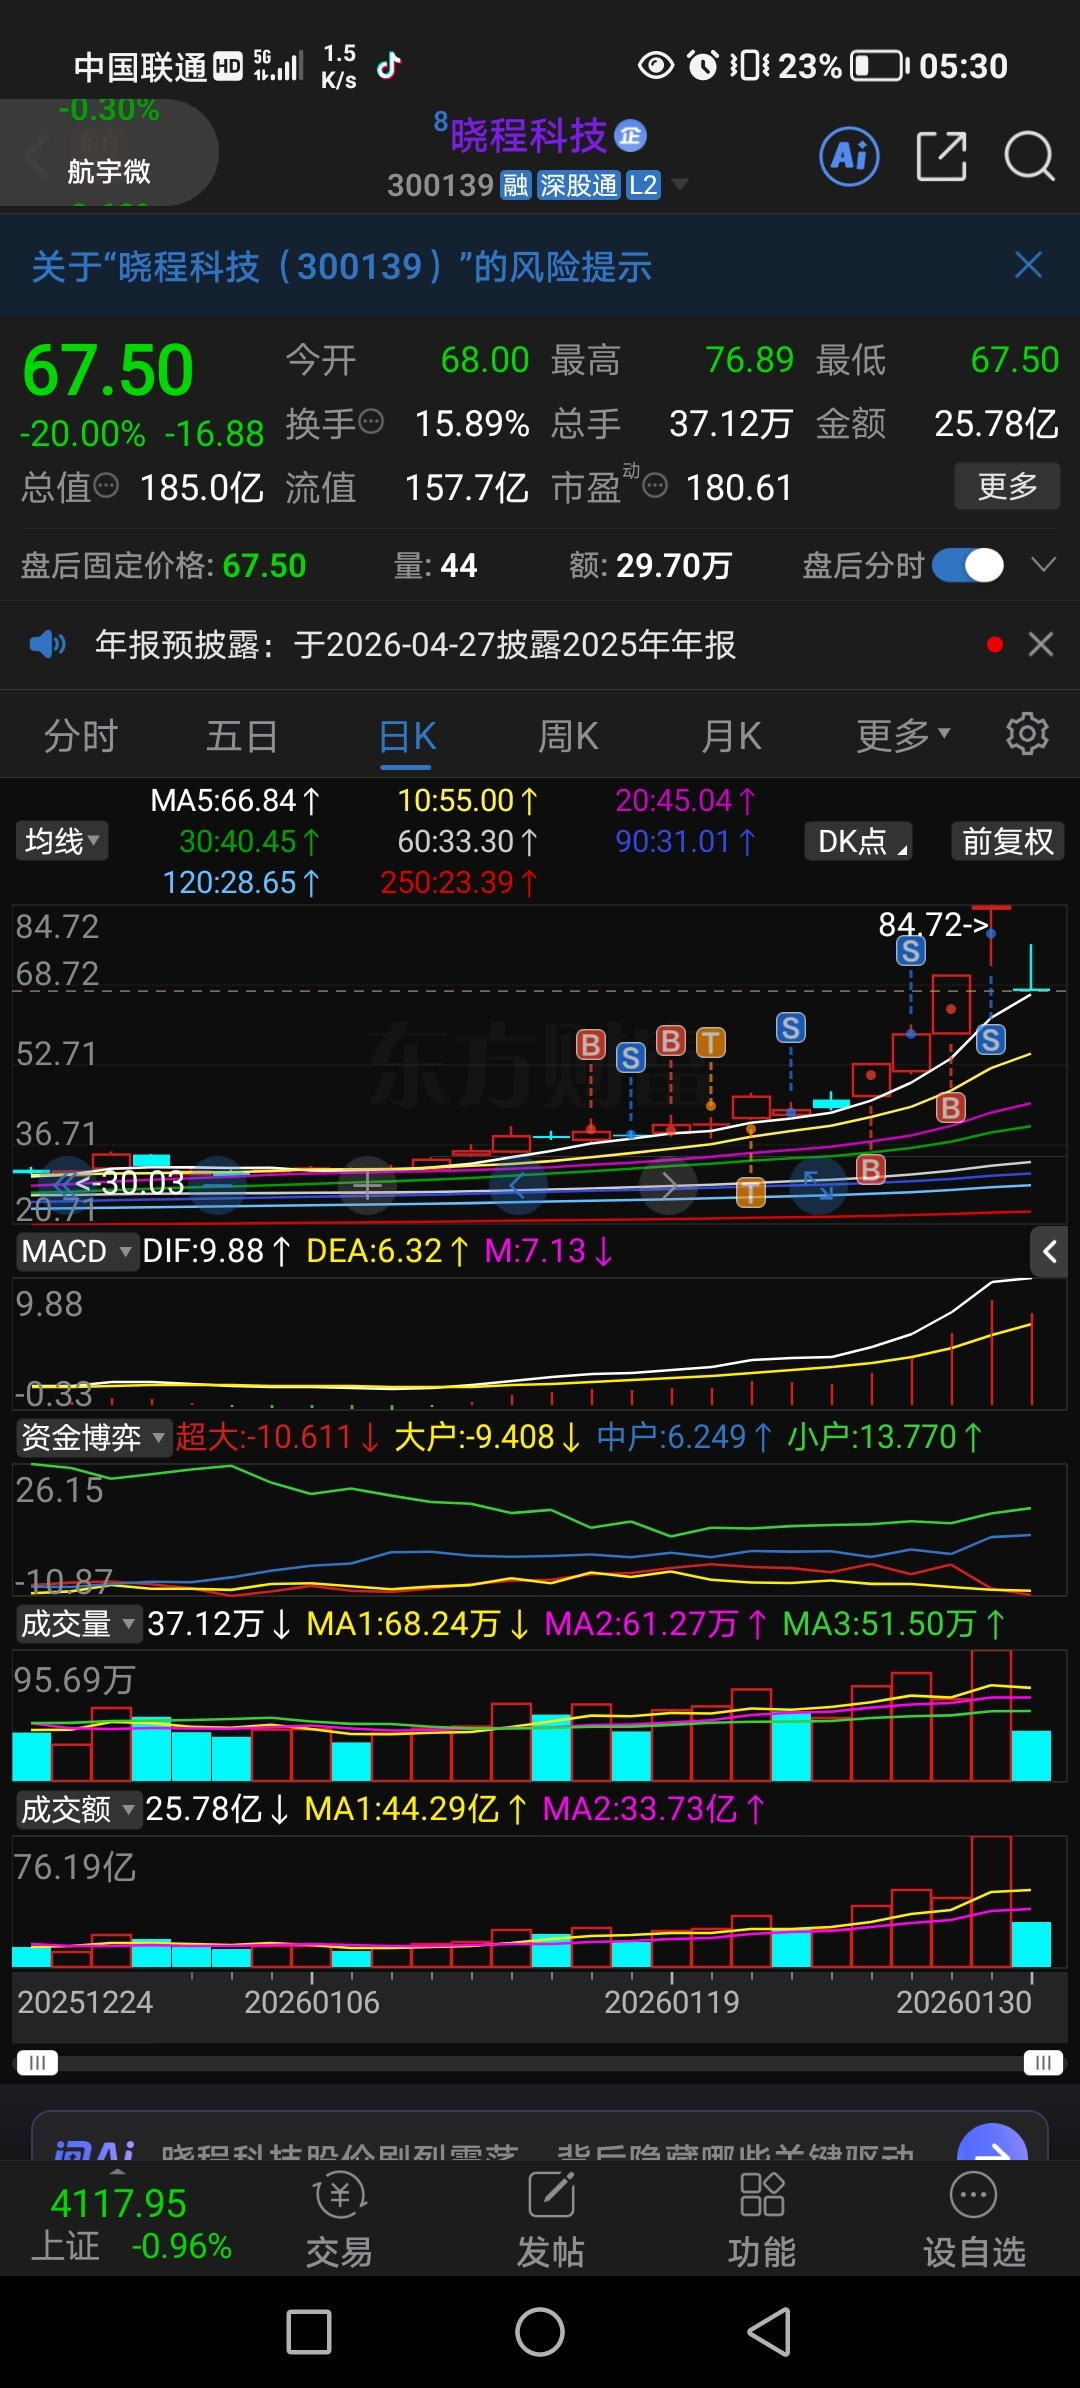This screenshot has height=2388, width=1080.
Task: Open 交易 trade menu
Action: click(339, 2219)
